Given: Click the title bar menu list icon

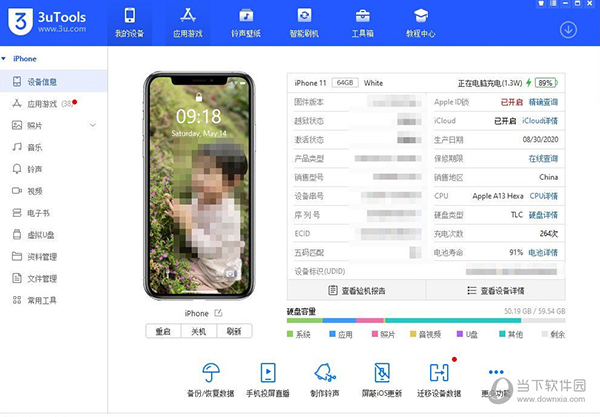Looking at the screenshot, I should tap(553, 3).
